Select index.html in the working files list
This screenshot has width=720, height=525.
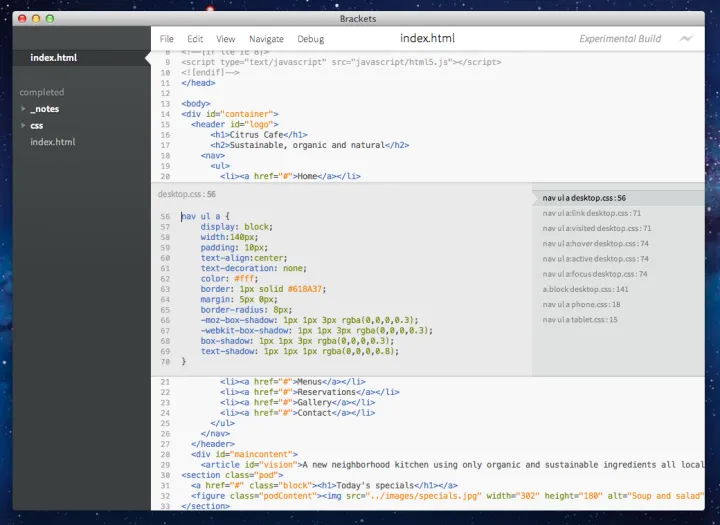click(x=53, y=58)
